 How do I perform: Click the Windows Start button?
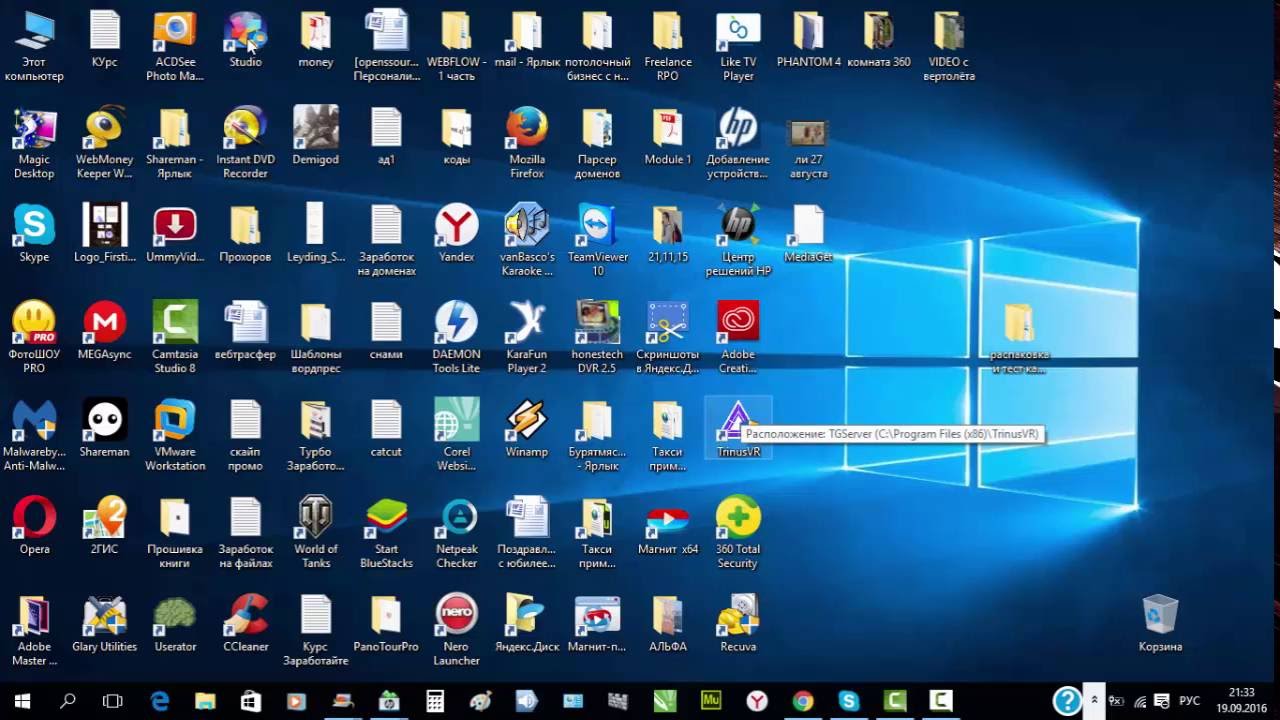[x=22, y=701]
